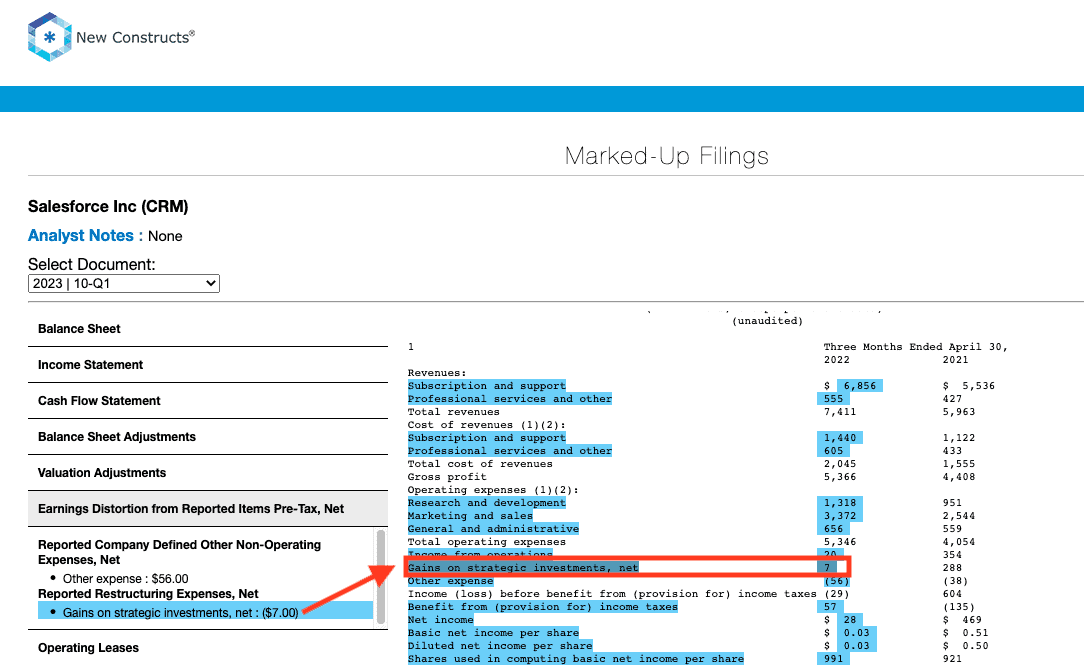Click the highlighted 605 cost value
1084x665 pixels.
833,451
